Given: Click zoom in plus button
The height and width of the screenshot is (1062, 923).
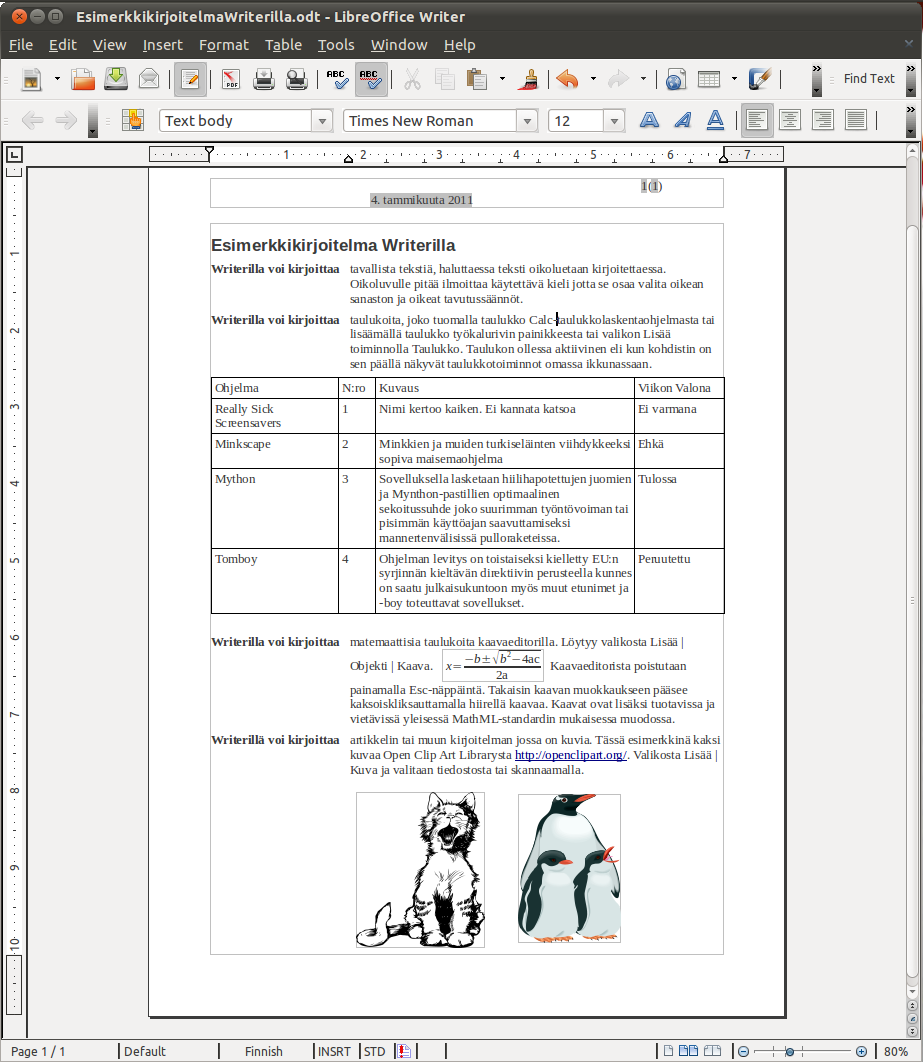Looking at the screenshot, I should [861, 1052].
